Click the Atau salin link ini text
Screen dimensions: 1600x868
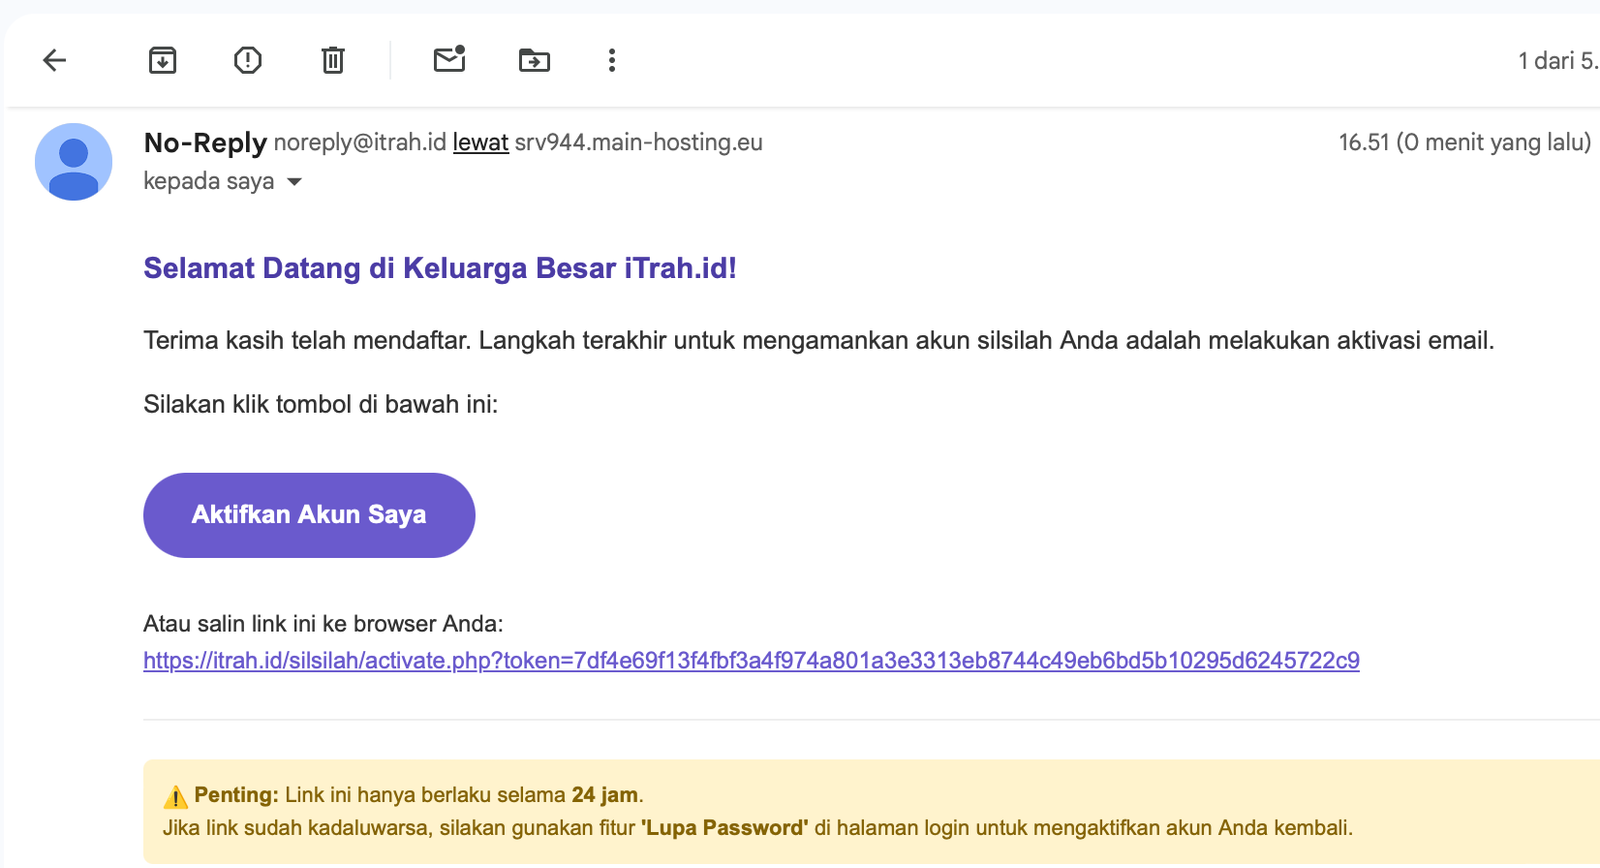[323, 624]
